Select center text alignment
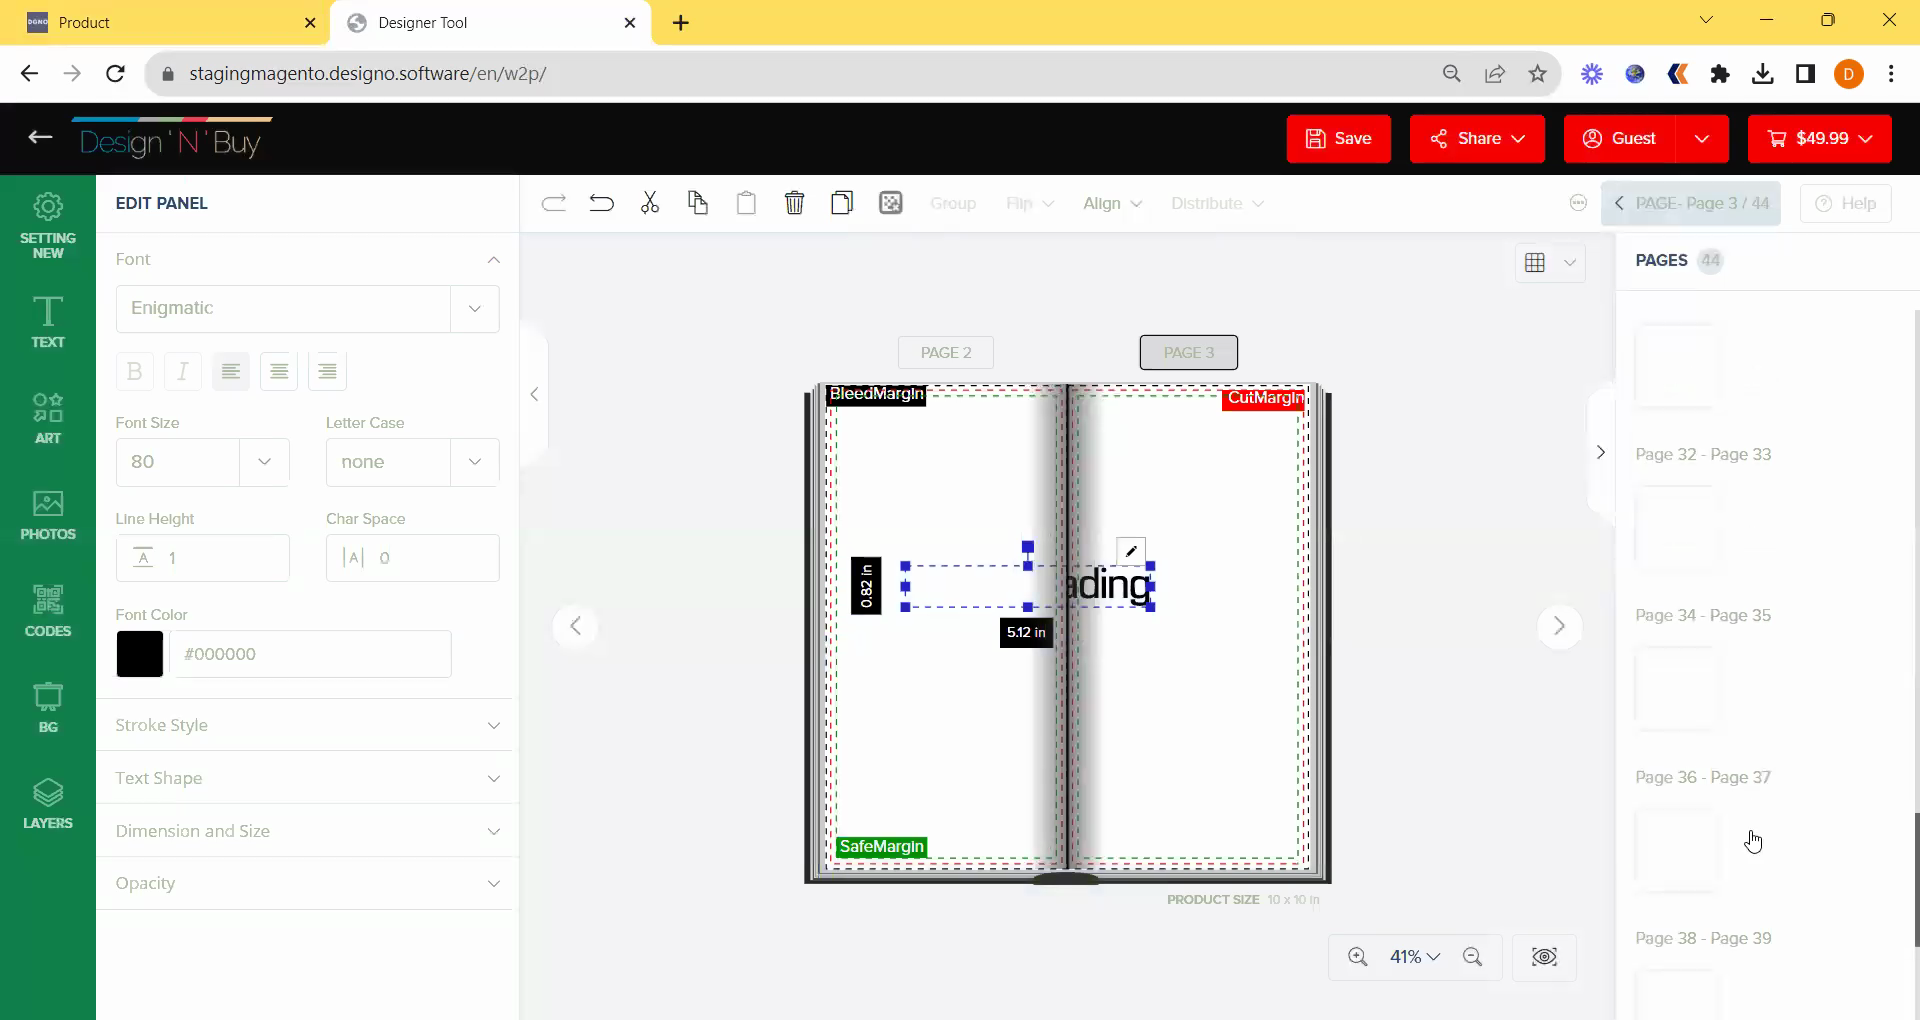 (279, 372)
